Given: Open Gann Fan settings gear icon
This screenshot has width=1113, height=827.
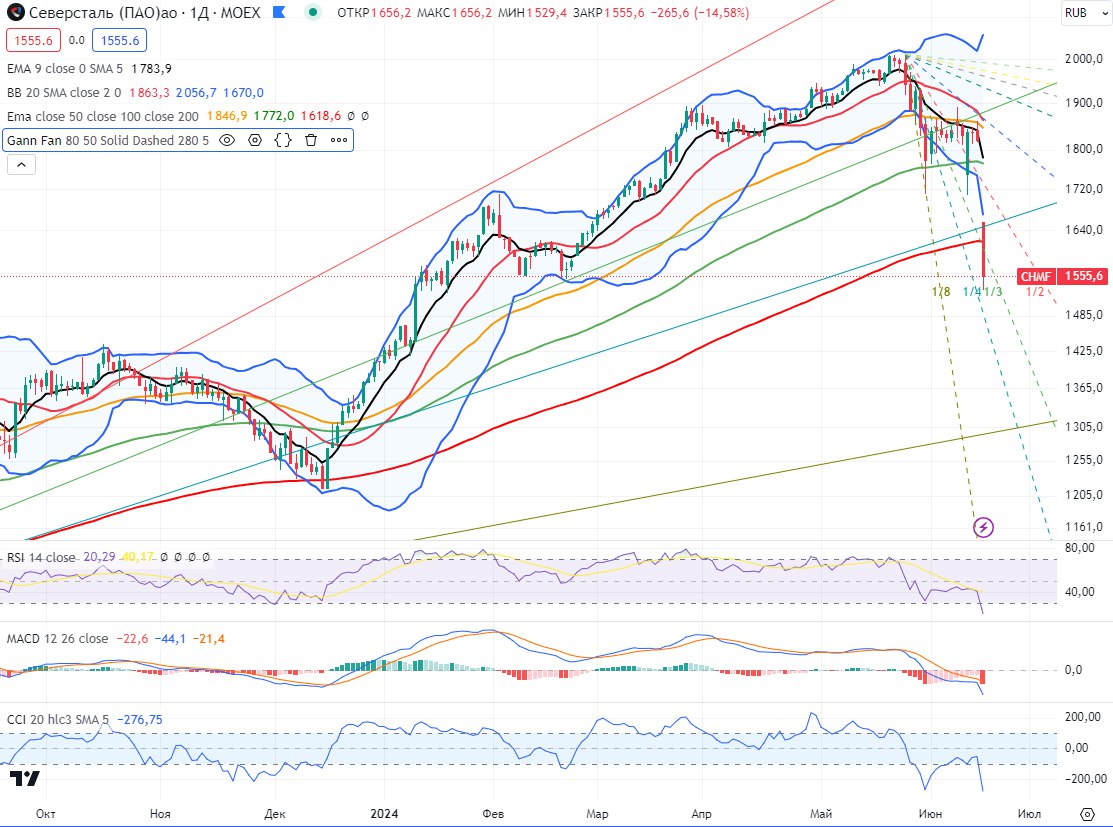Looking at the screenshot, I should (x=255, y=140).
